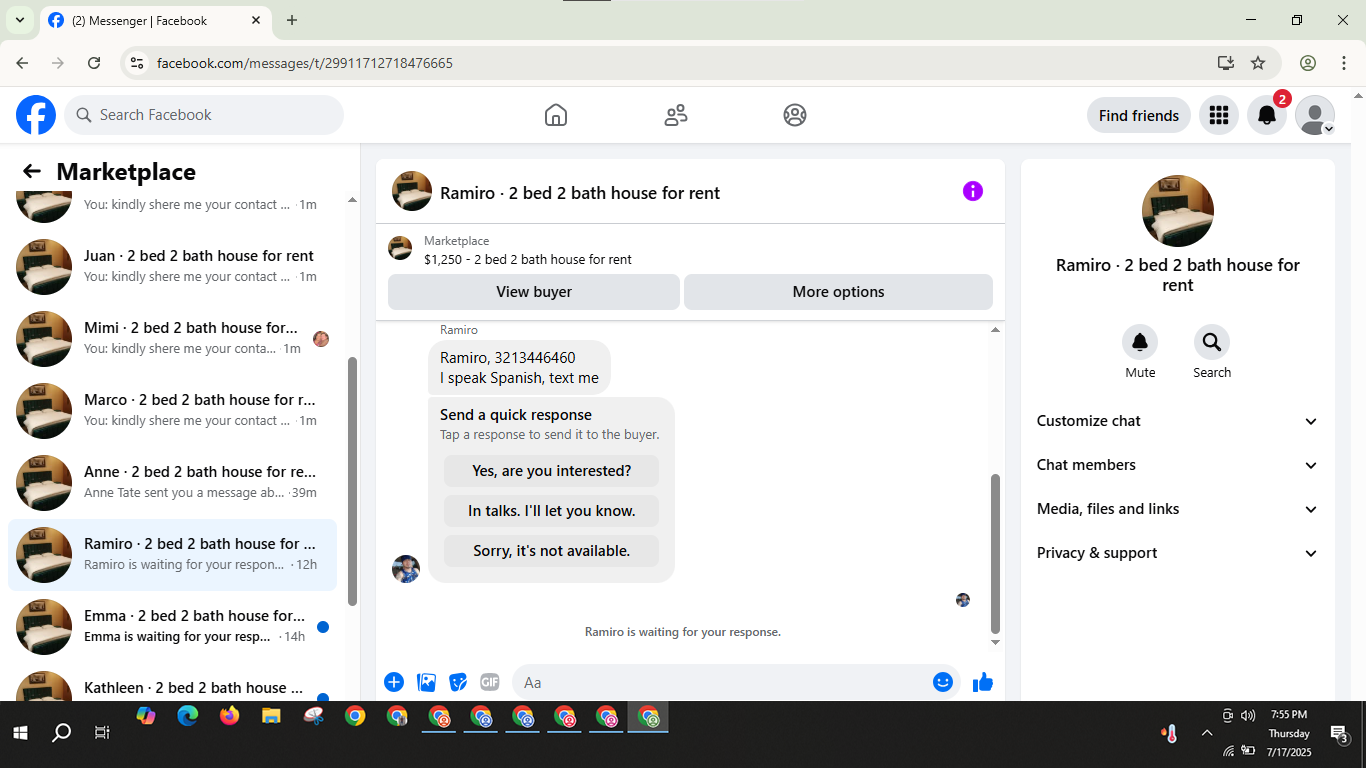Click the browser address bar URL
Image resolution: width=1366 pixels, height=768 pixels.
305,63
